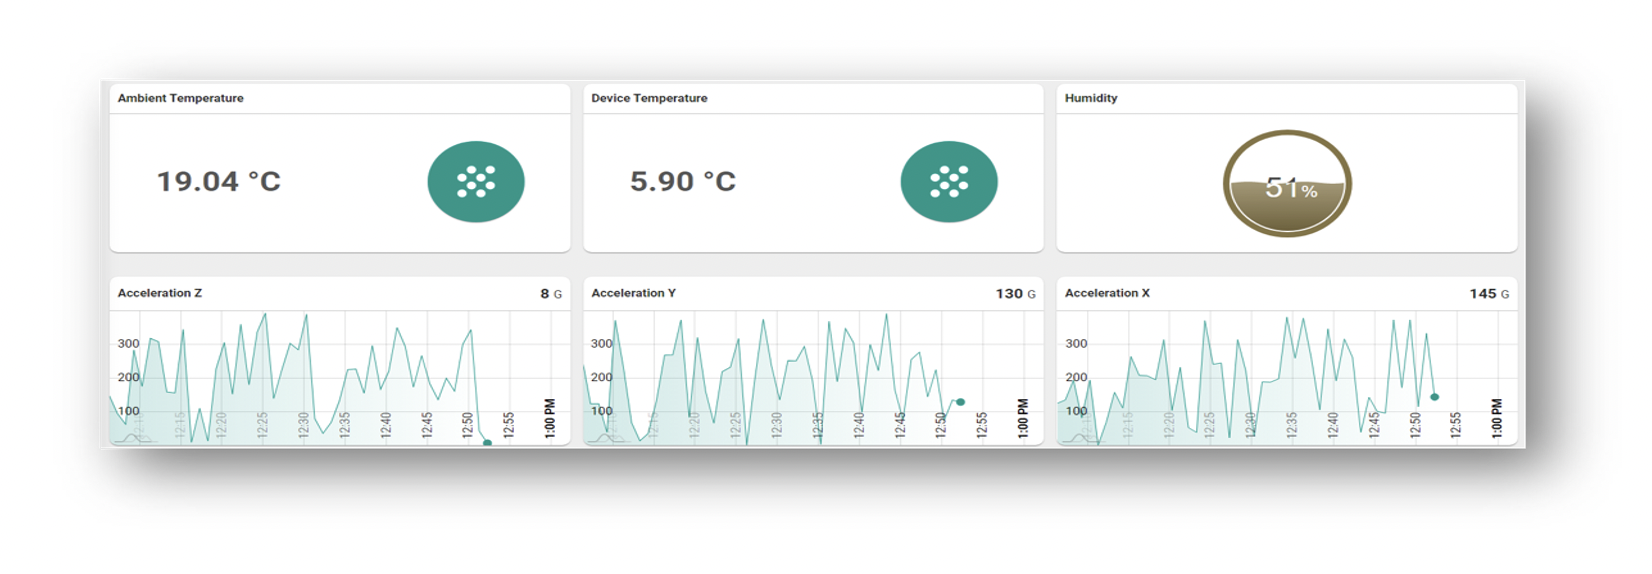Click the 5.90 °C device reading
This screenshot has width=1652, height=574.
(x=683, y=182)
